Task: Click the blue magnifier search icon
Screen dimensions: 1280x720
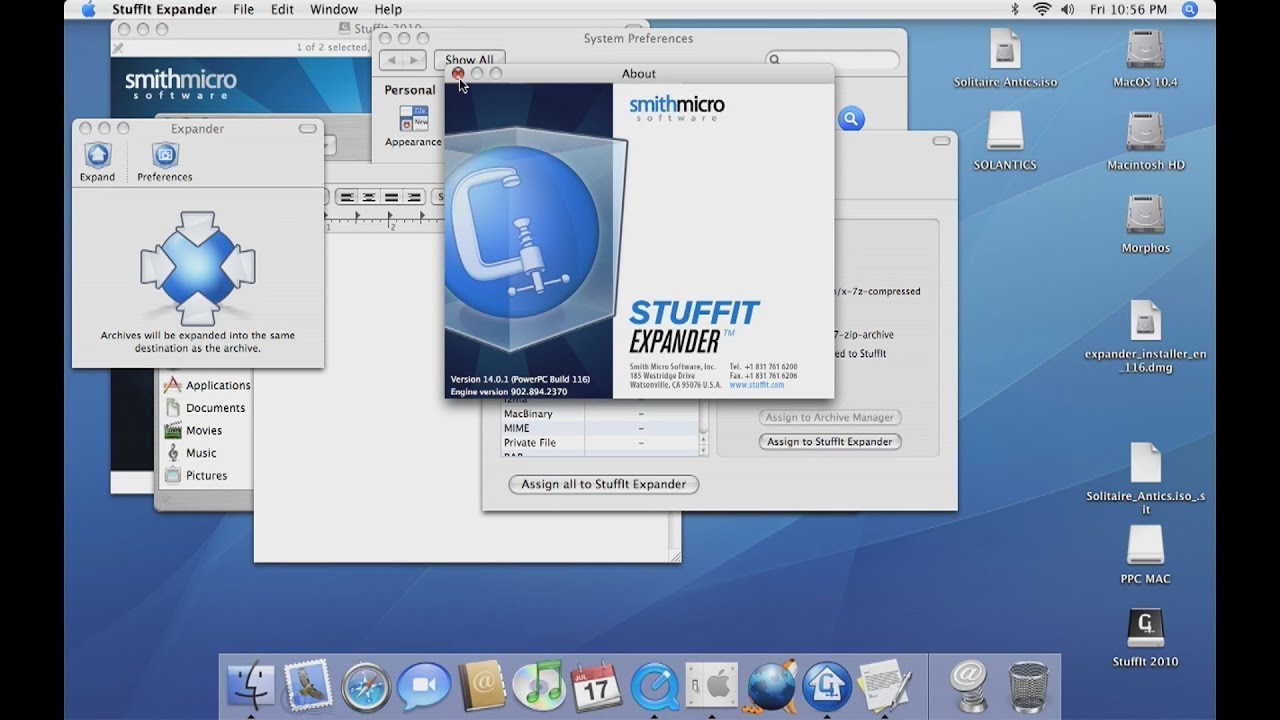Action: [851, 119]
